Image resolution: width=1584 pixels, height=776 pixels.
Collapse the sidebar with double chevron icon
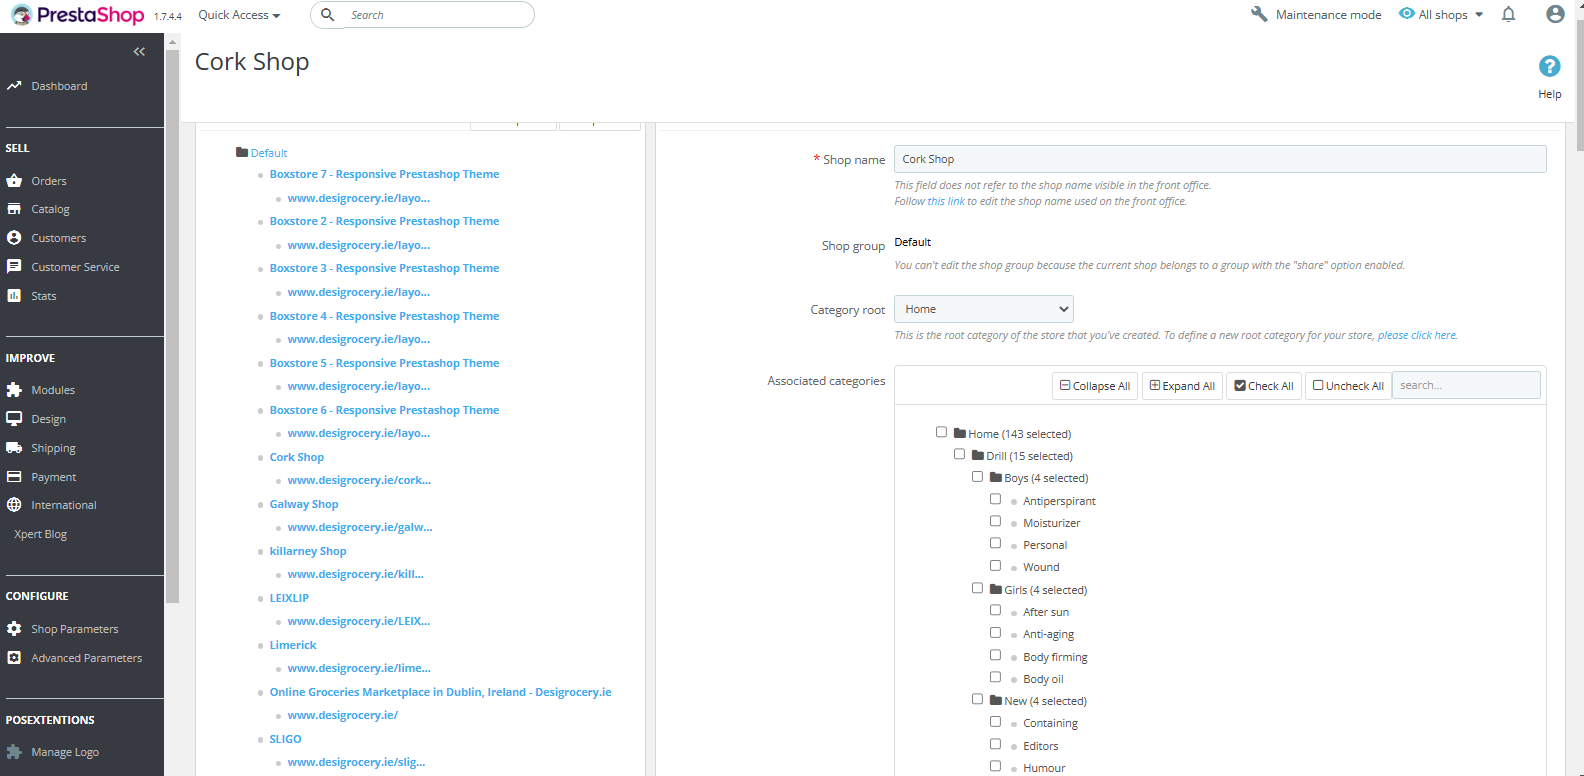(x=139, y=51)
